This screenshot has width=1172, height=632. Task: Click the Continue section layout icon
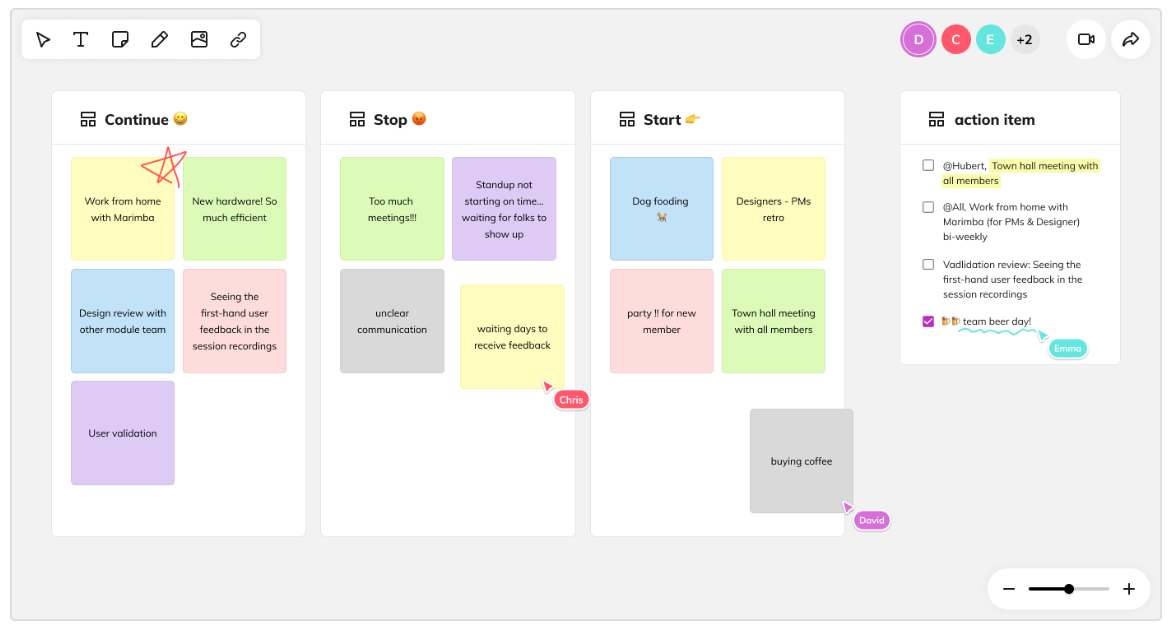click(88, 120)
